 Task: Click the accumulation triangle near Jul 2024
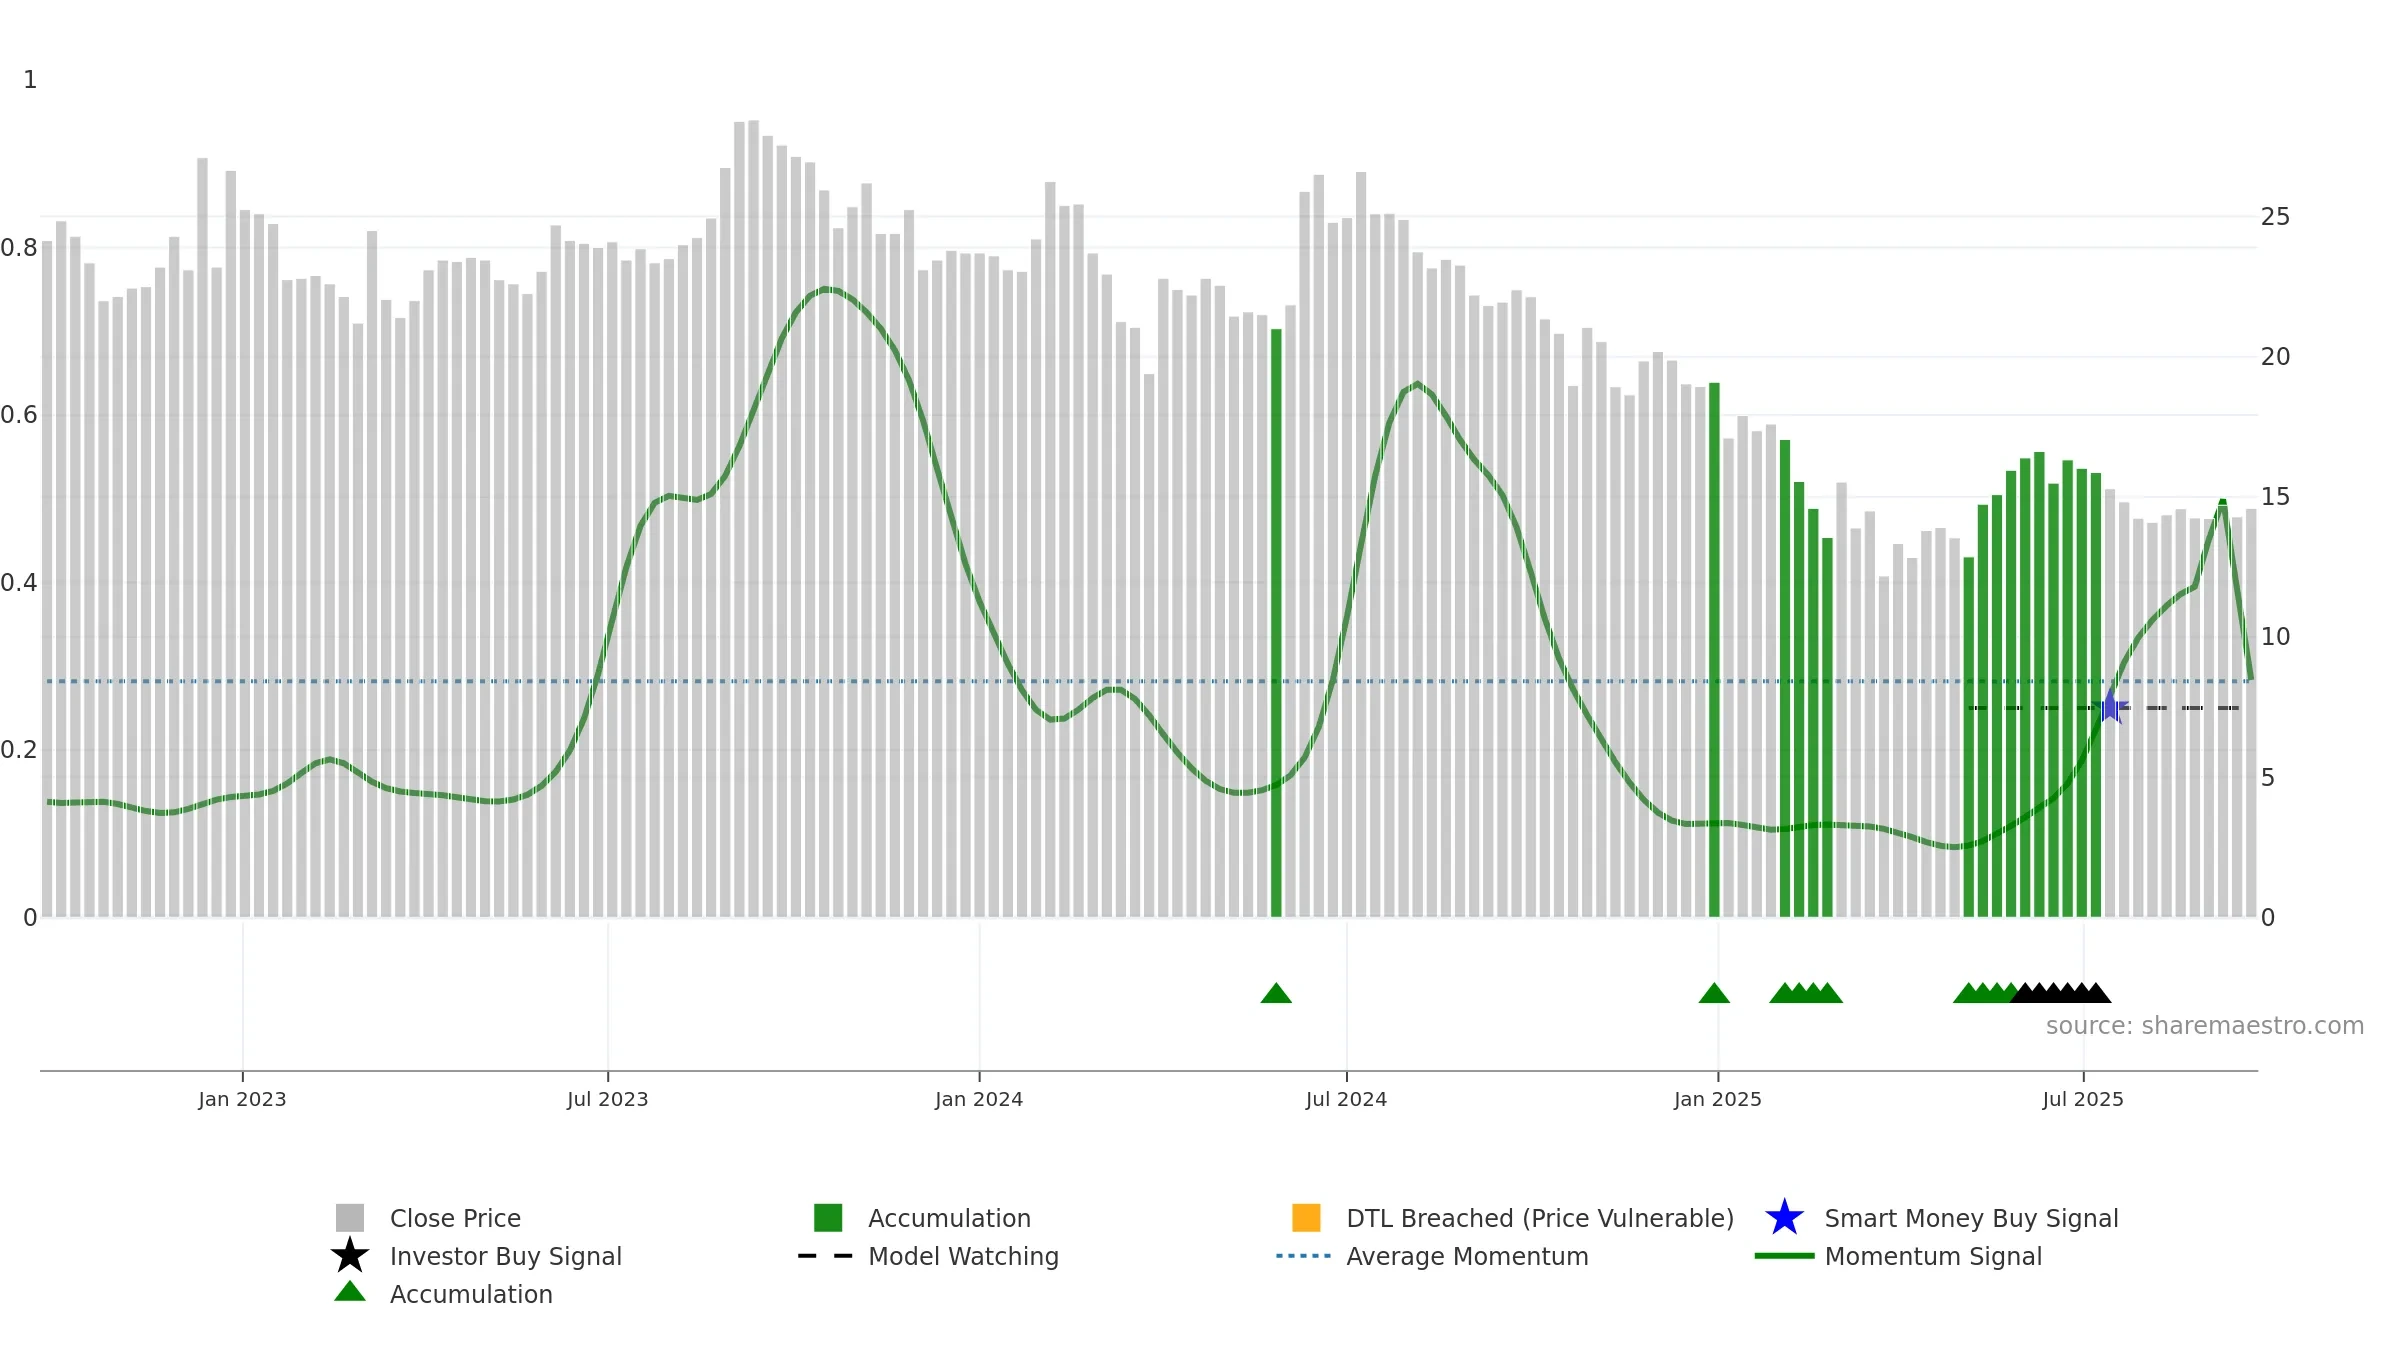pyautogui.click(x=1276, y=993)
